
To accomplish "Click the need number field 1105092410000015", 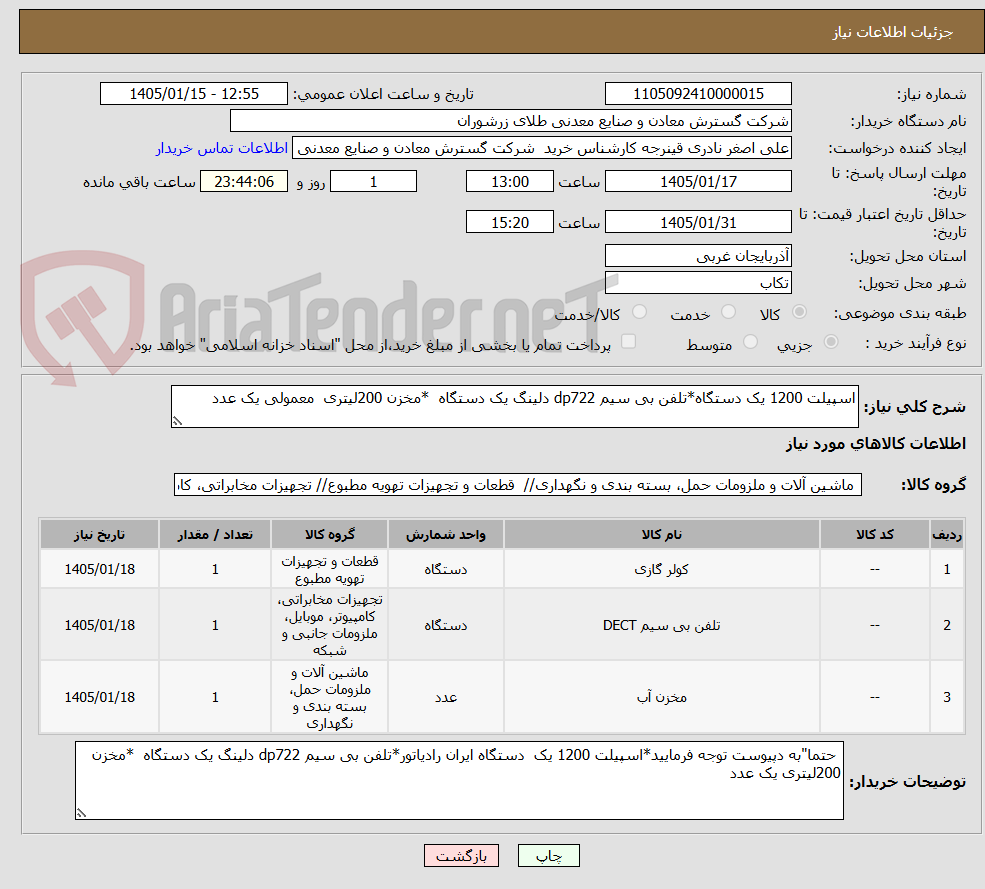I will point(698,94).
